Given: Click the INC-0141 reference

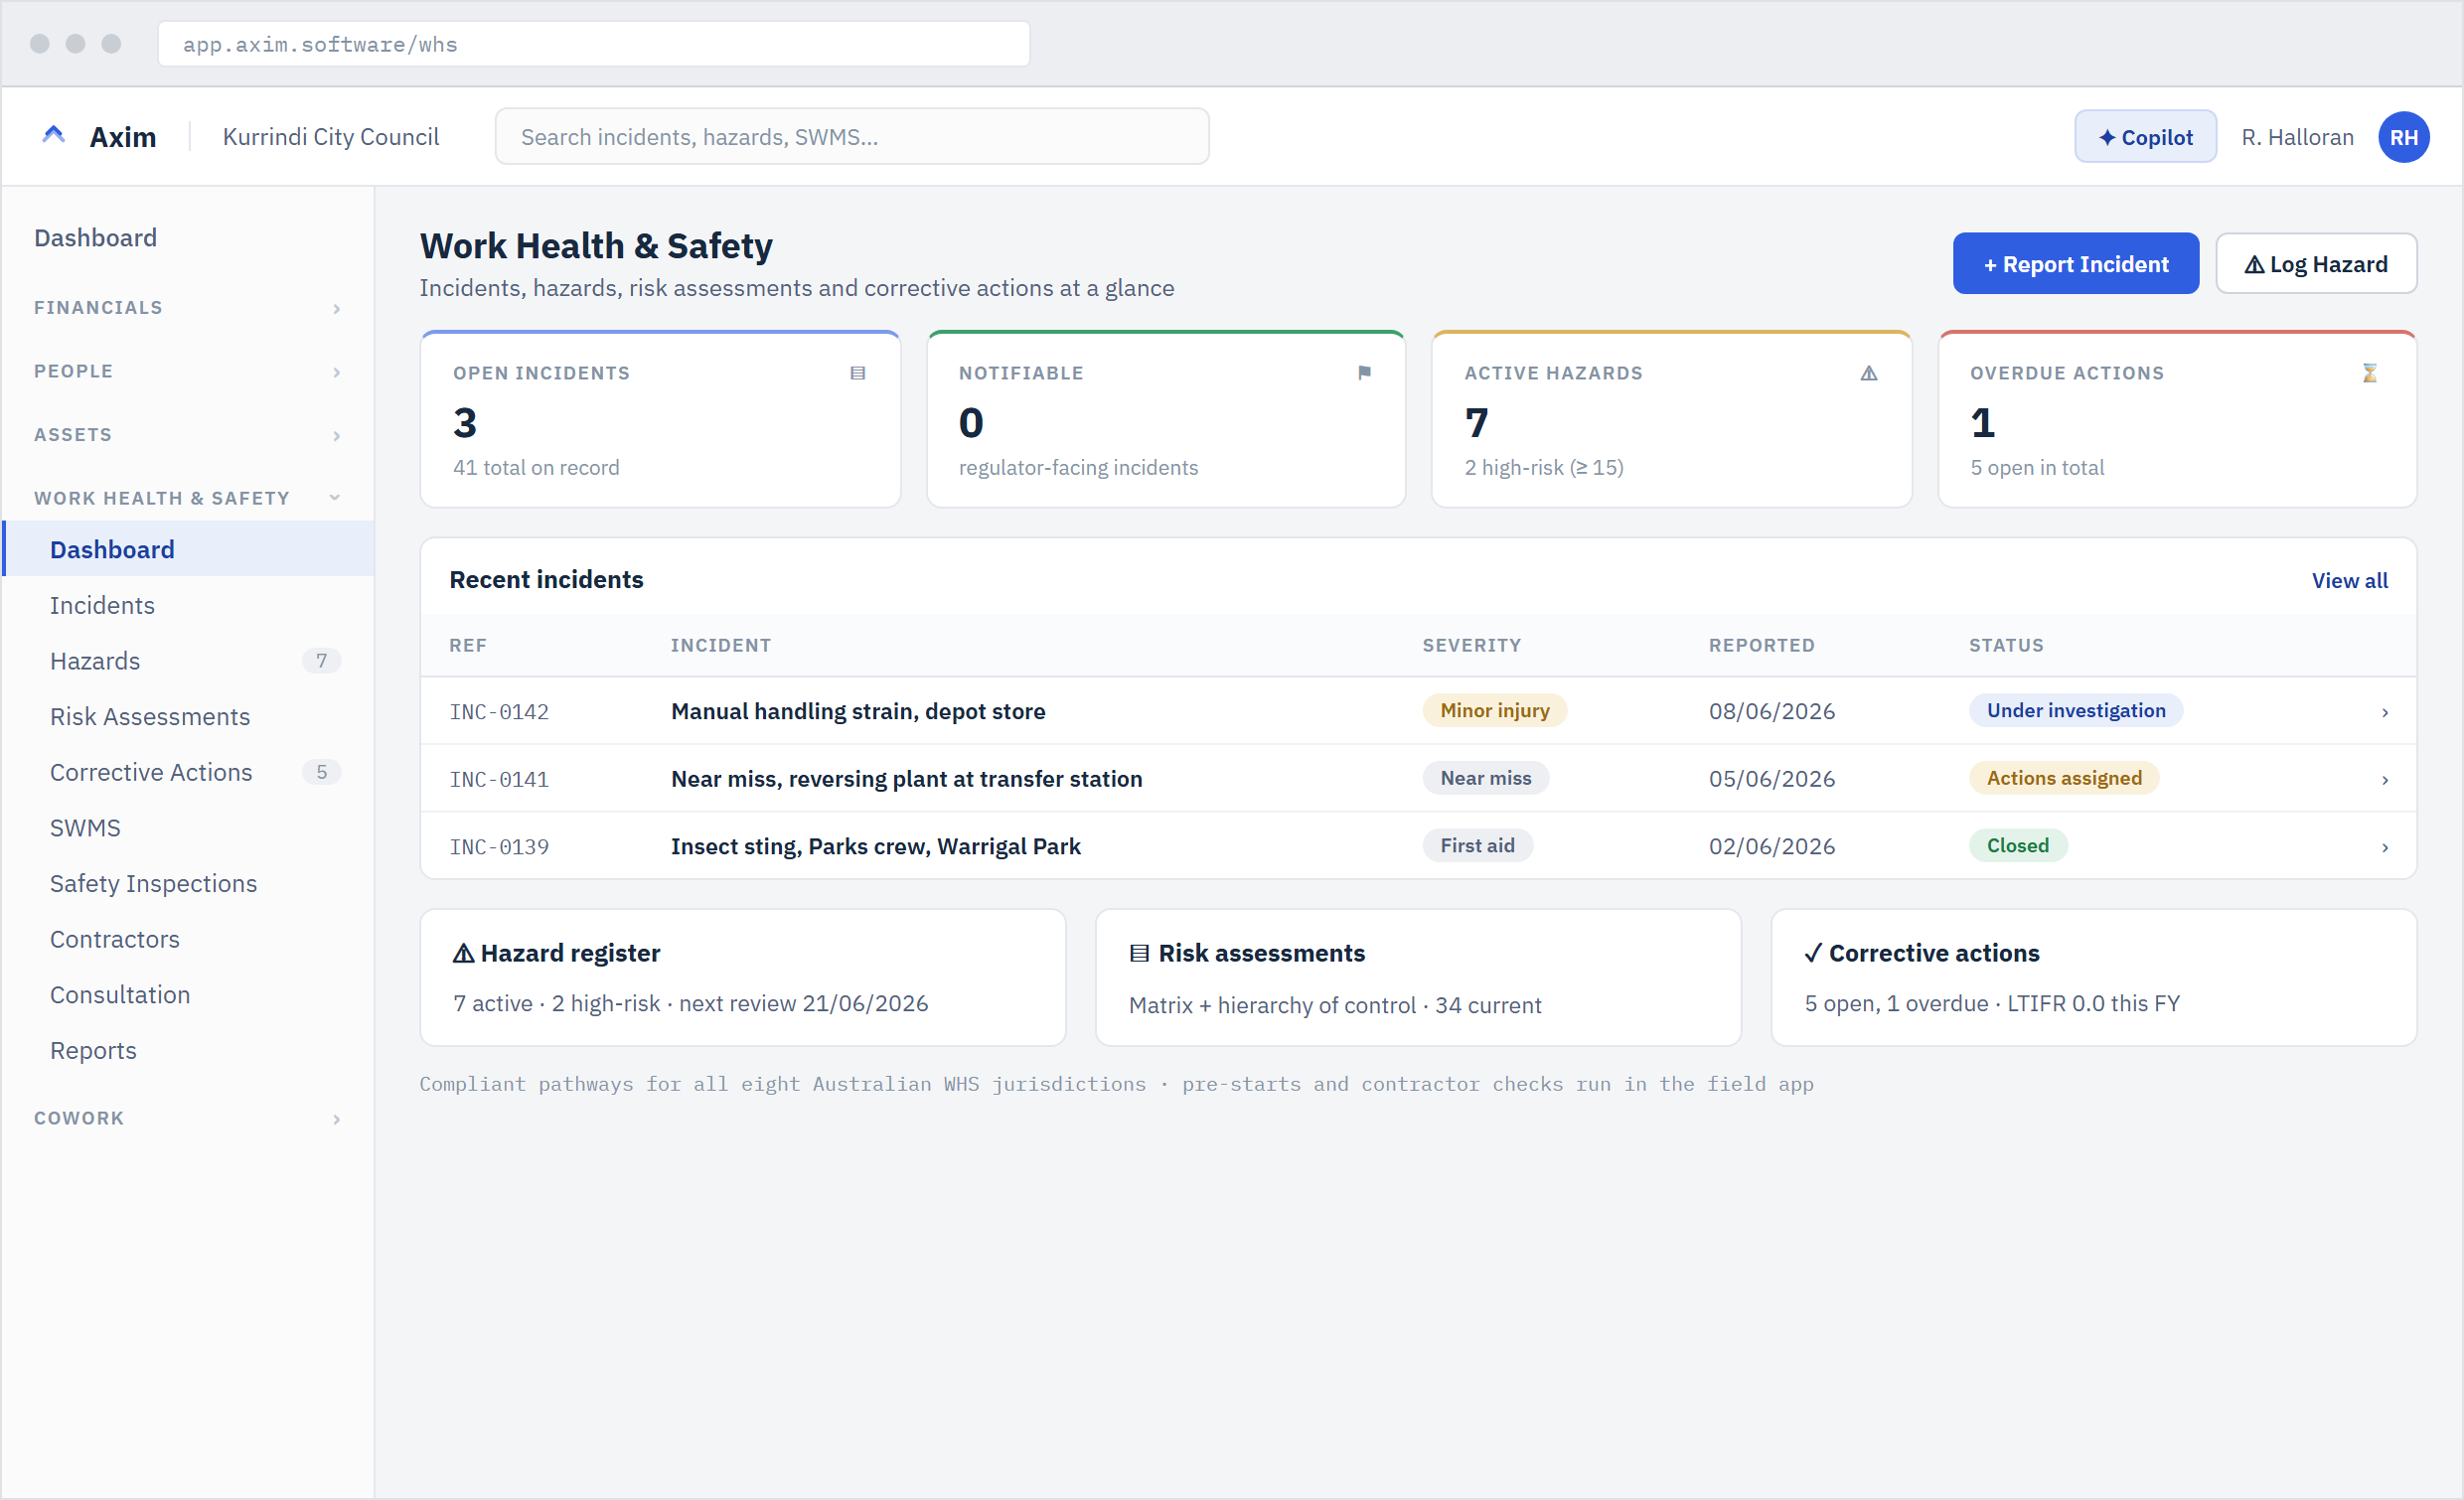Looking at the screenshot, I should [499, 780].
